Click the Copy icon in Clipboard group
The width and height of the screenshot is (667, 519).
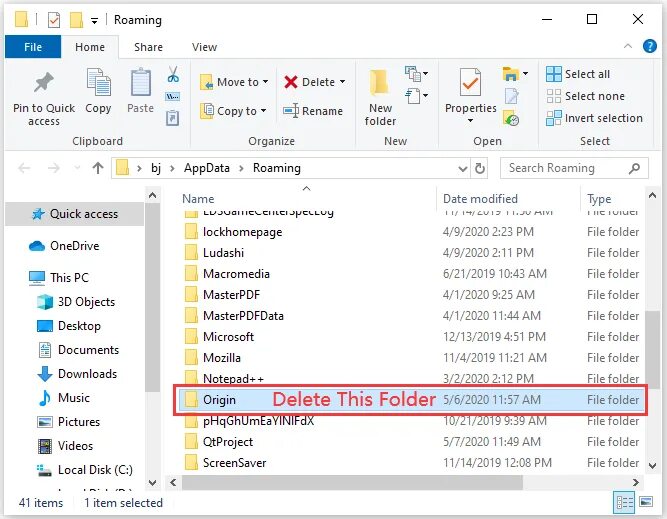[98, 82]
